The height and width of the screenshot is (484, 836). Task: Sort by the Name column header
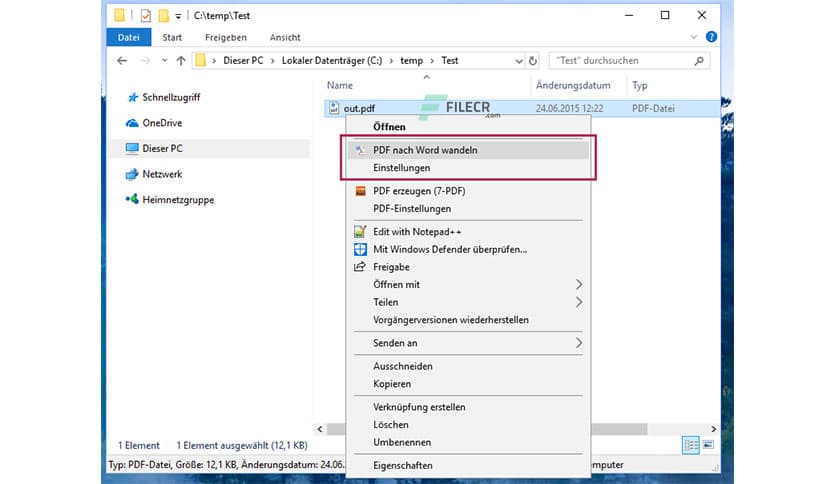click(340, 85)
